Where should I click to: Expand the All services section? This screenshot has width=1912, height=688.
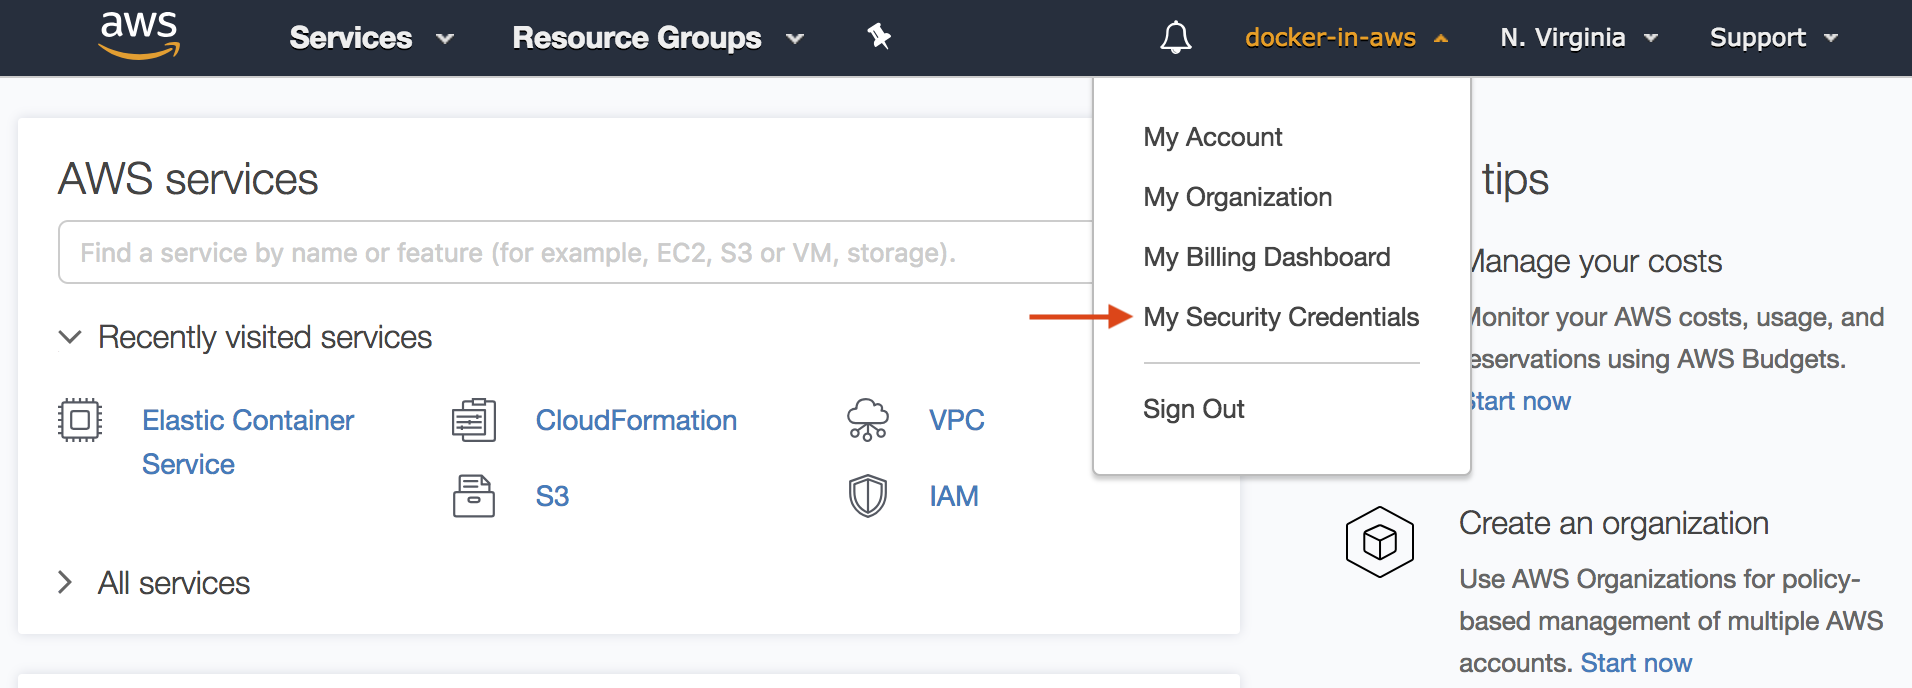tap(154, 583)
